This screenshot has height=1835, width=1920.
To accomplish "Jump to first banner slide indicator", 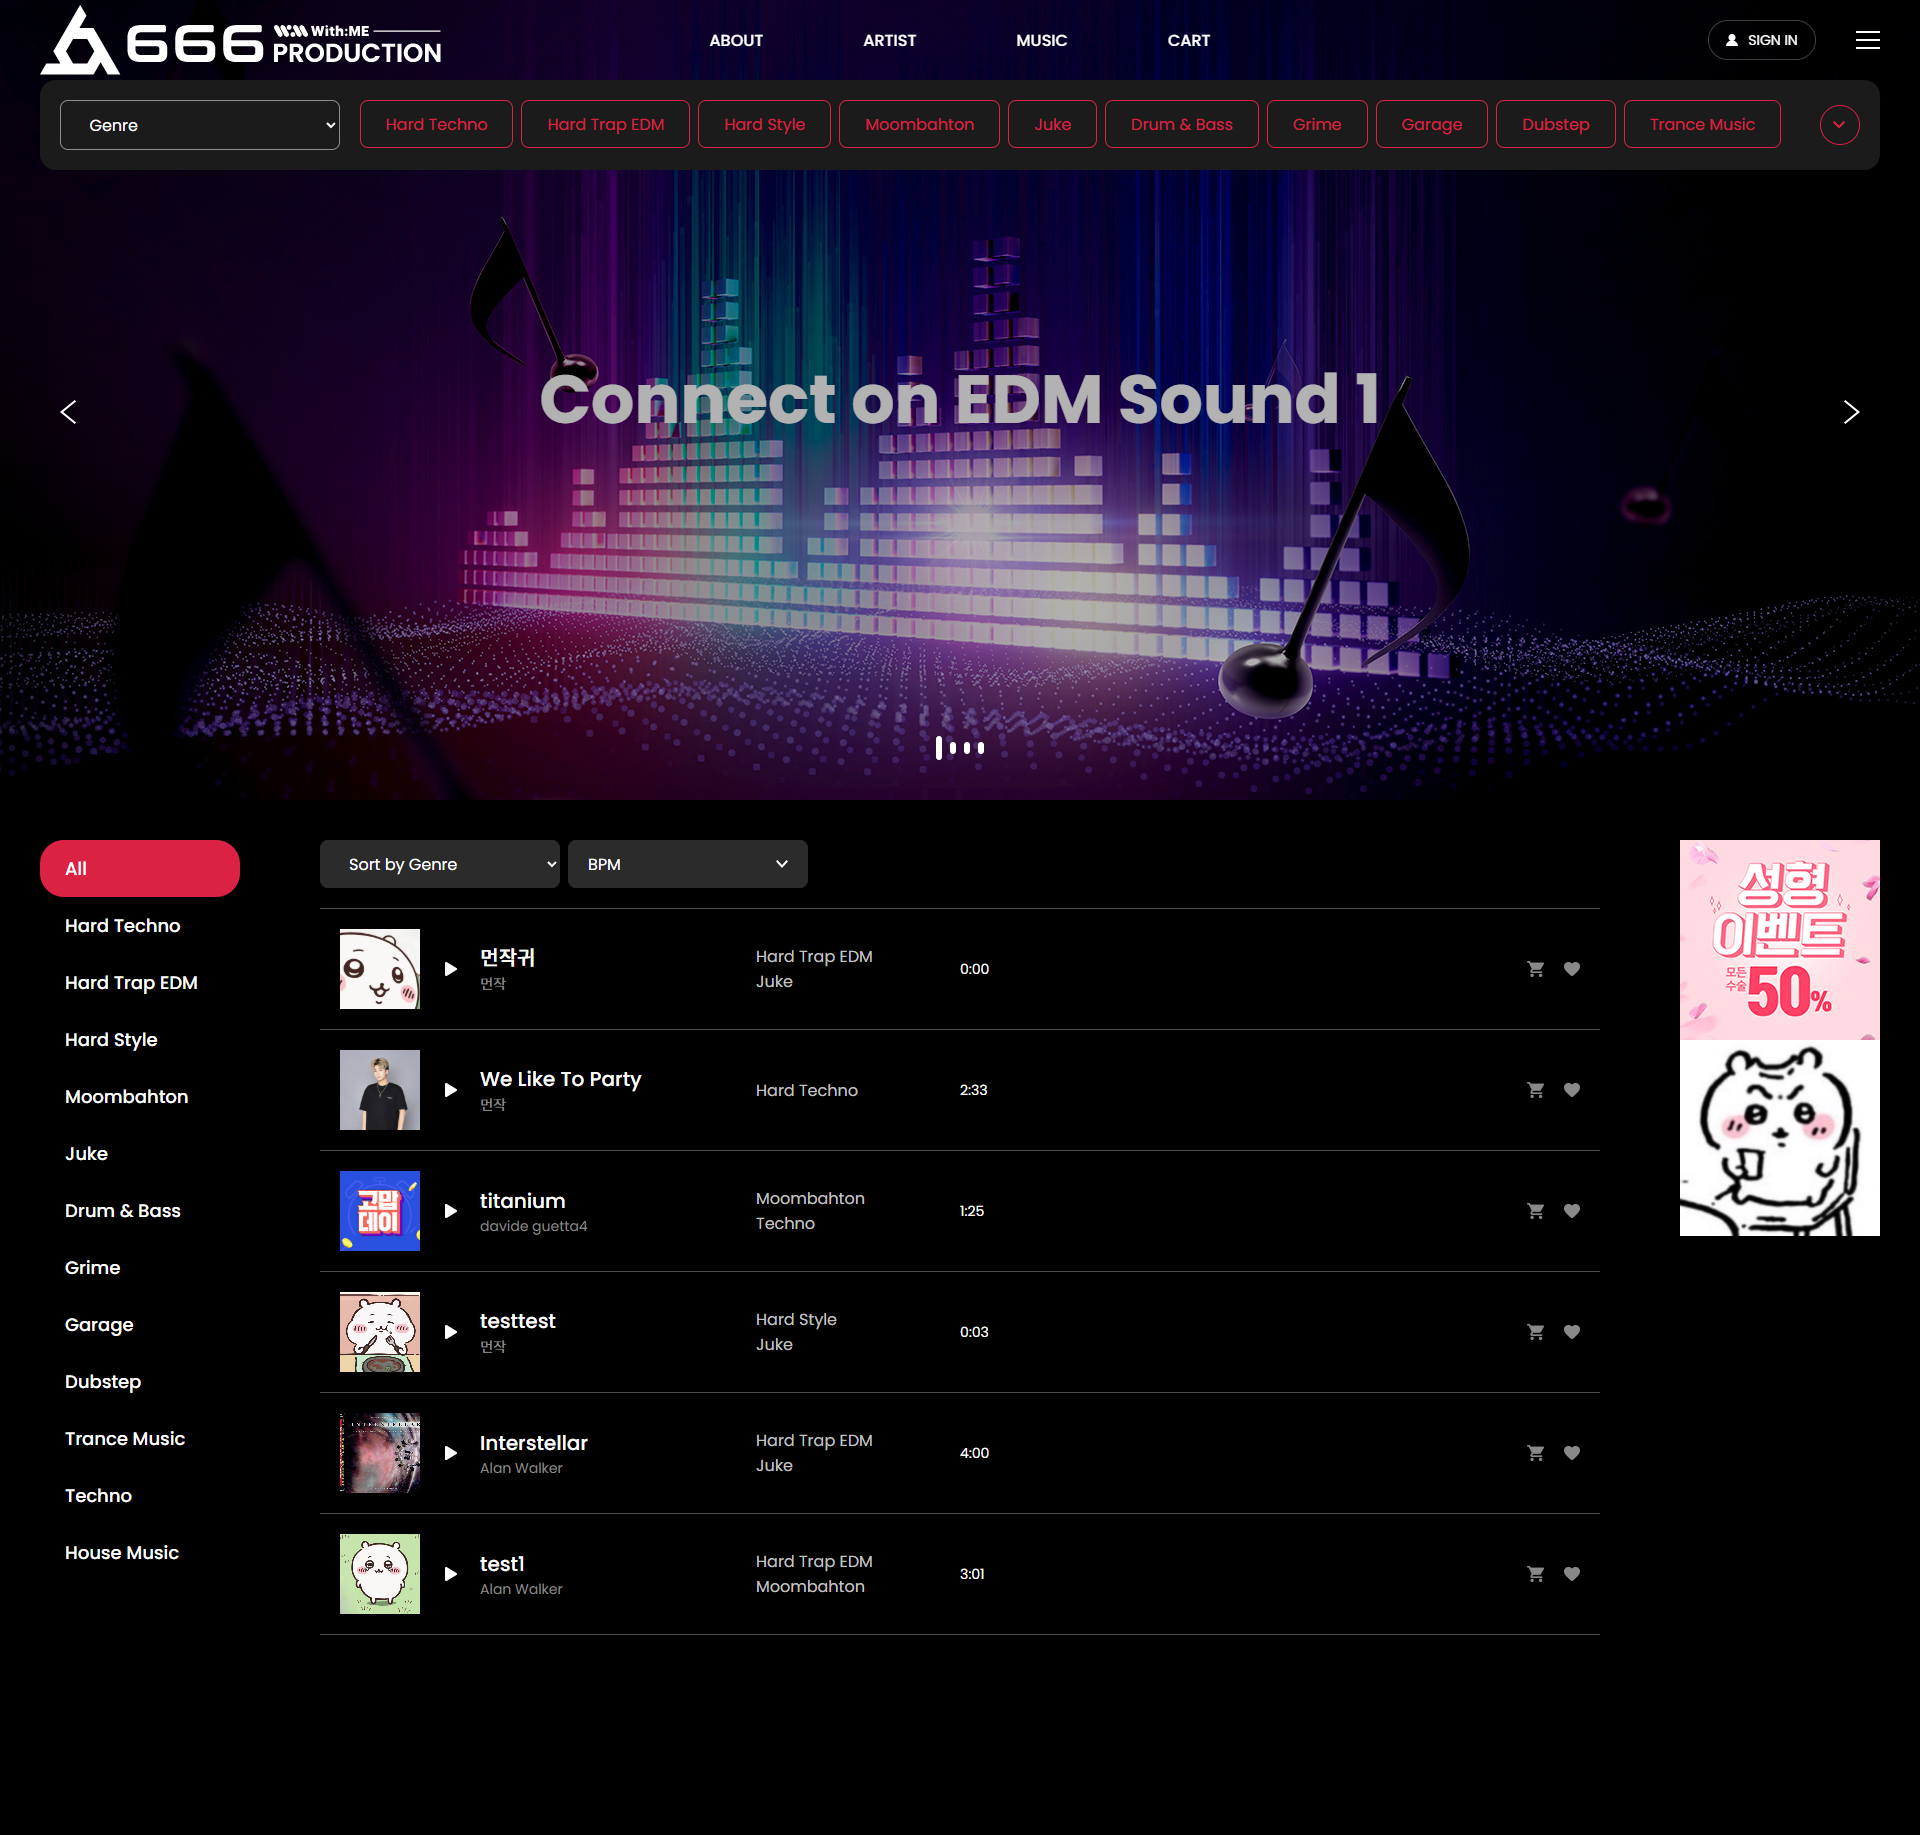I will tap(939, 747).
